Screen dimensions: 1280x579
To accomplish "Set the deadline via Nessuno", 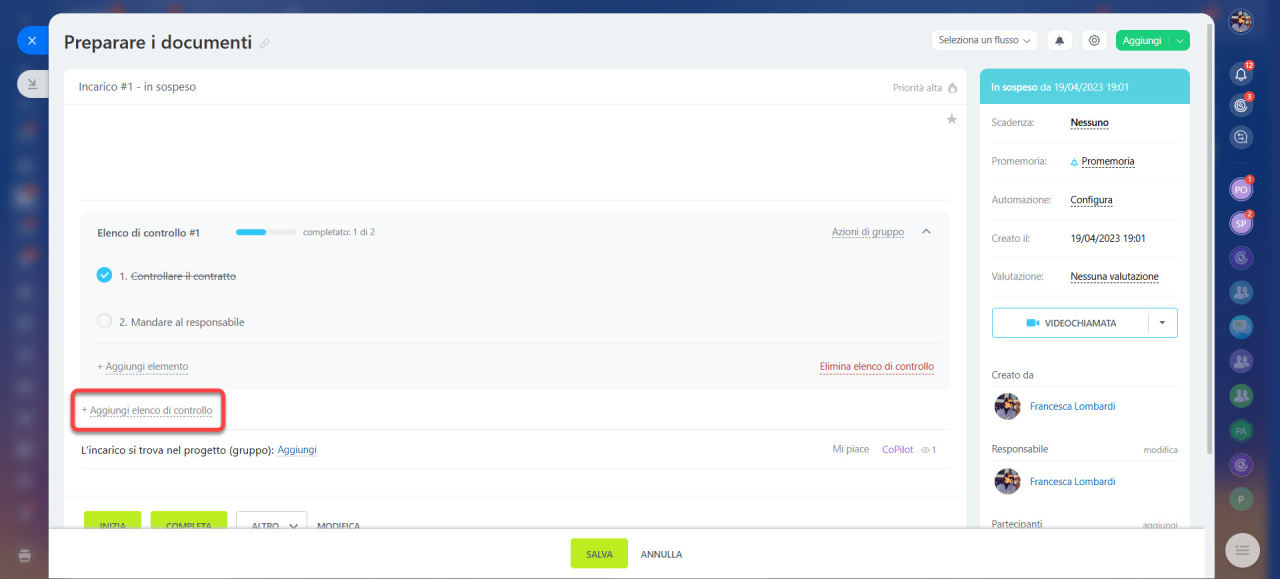I will 1089,123.
